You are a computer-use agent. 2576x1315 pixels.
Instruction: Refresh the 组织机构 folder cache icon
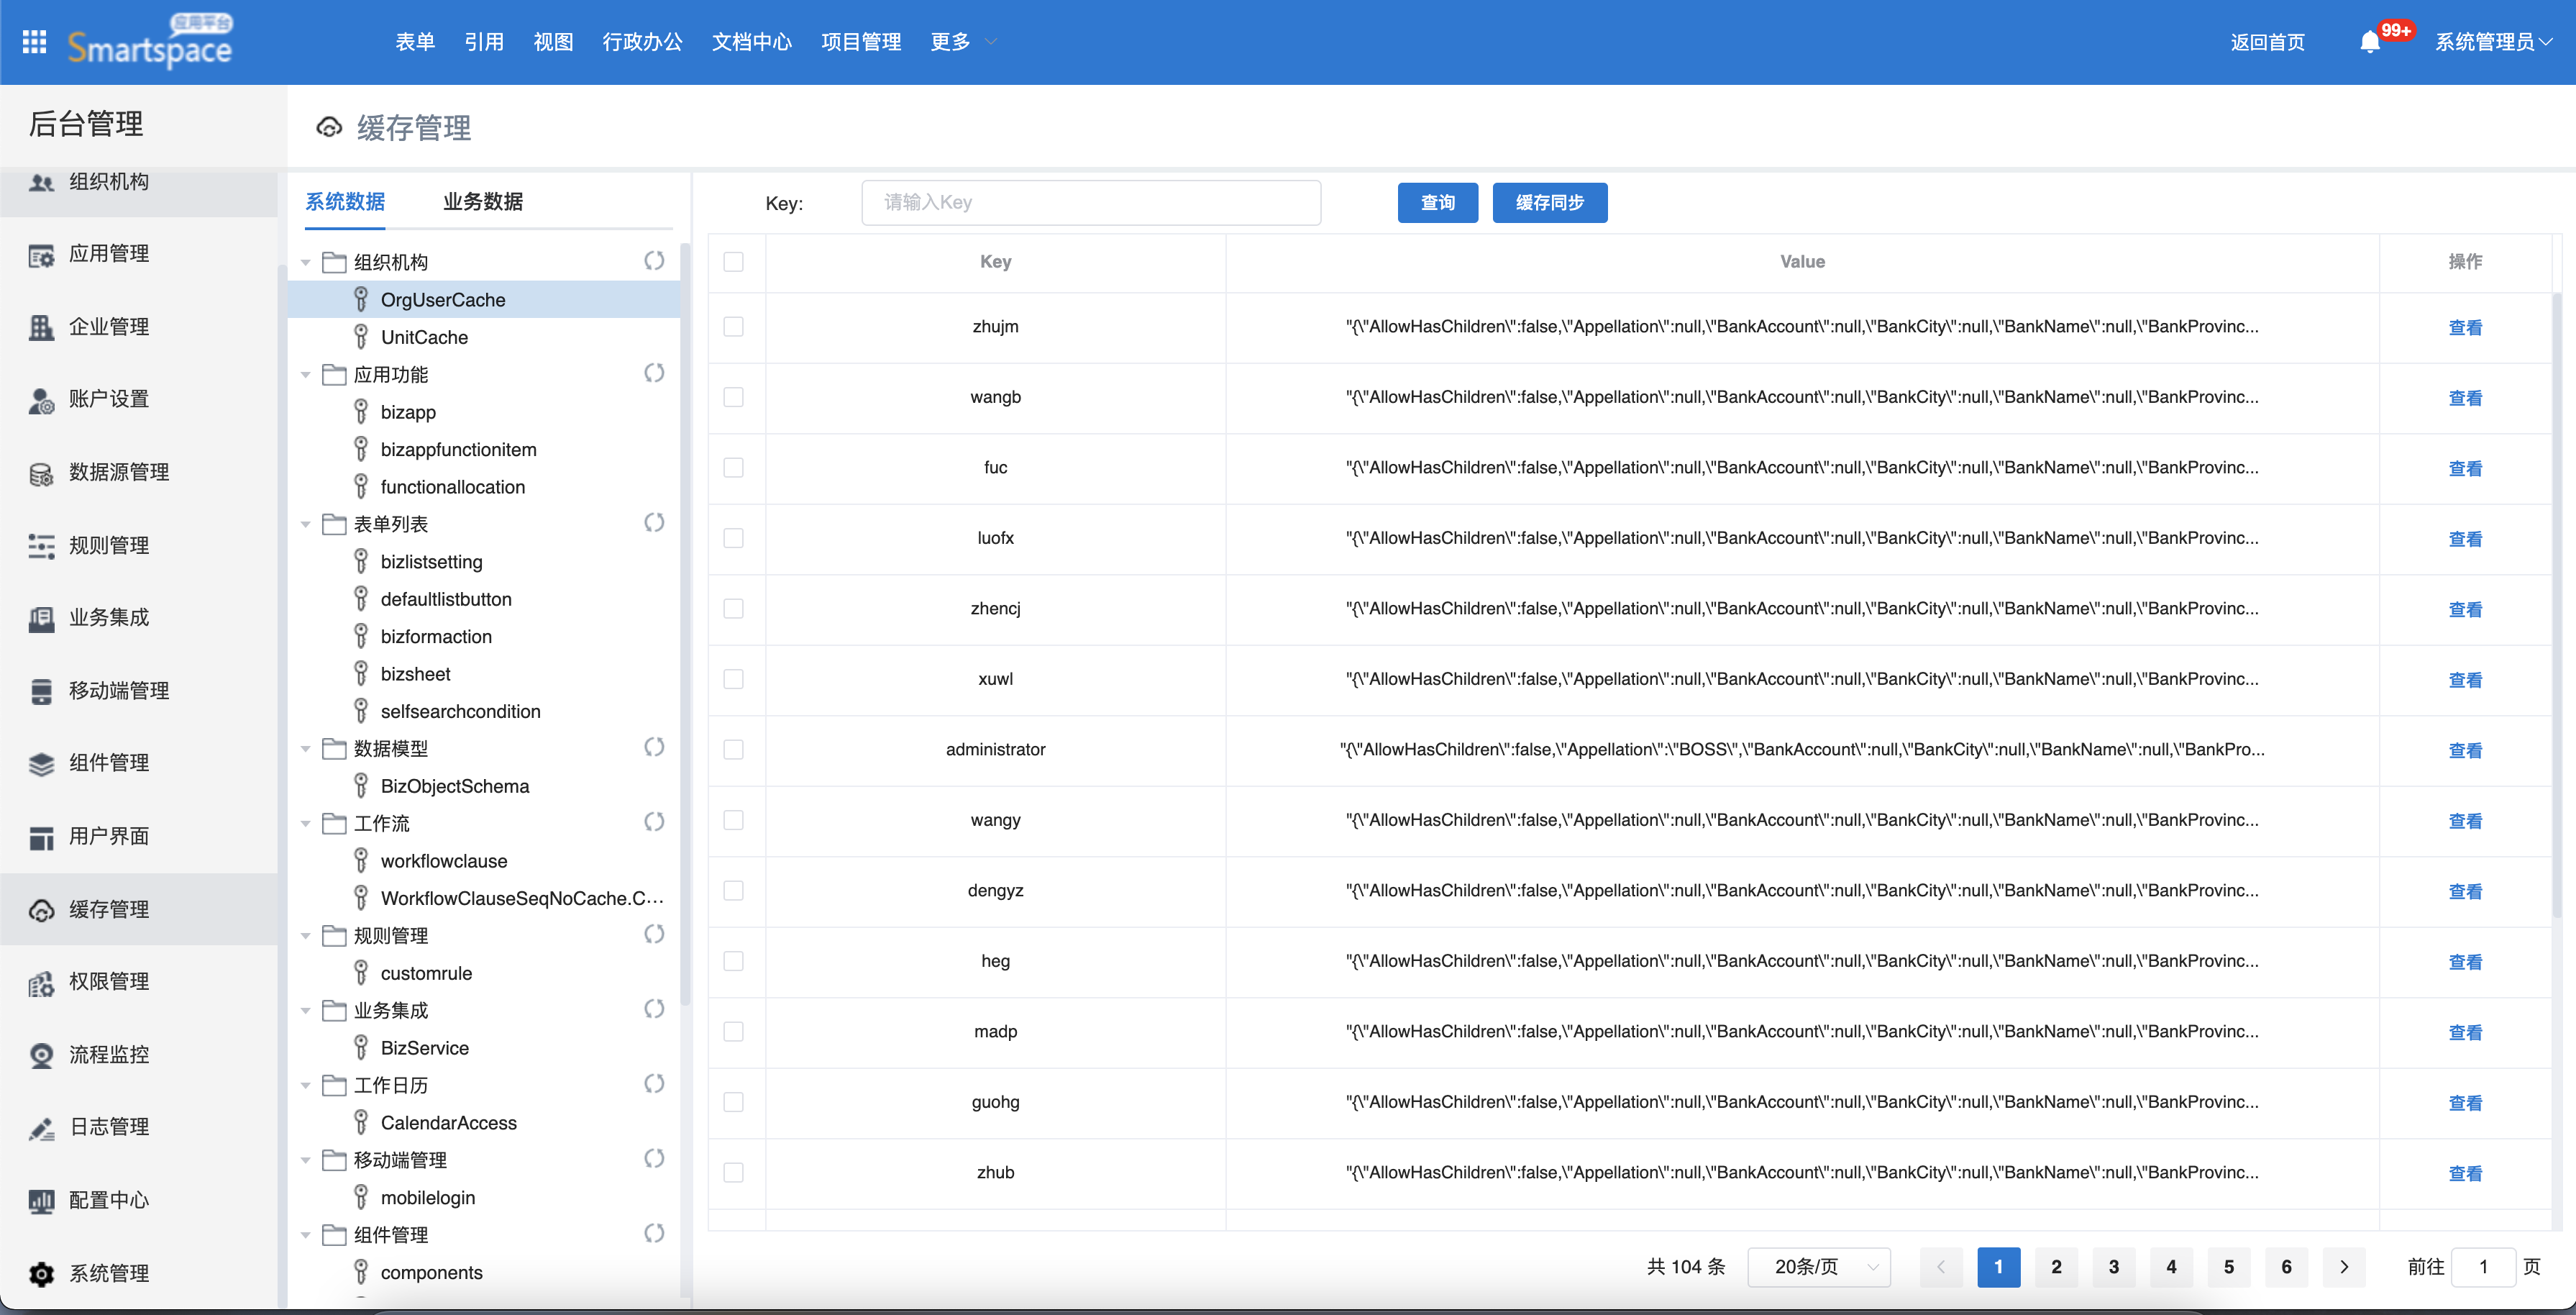pyautogui.click(x=654, y=260)
